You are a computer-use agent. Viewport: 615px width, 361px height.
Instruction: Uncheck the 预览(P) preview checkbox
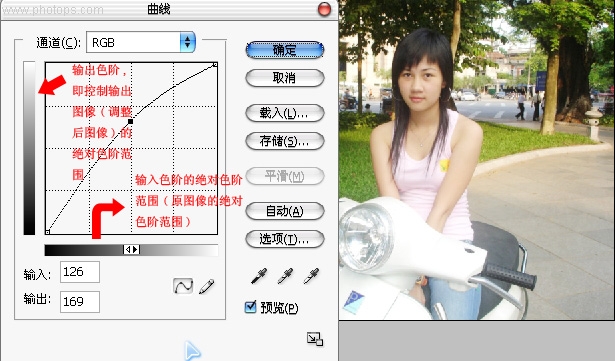[250, 307]
